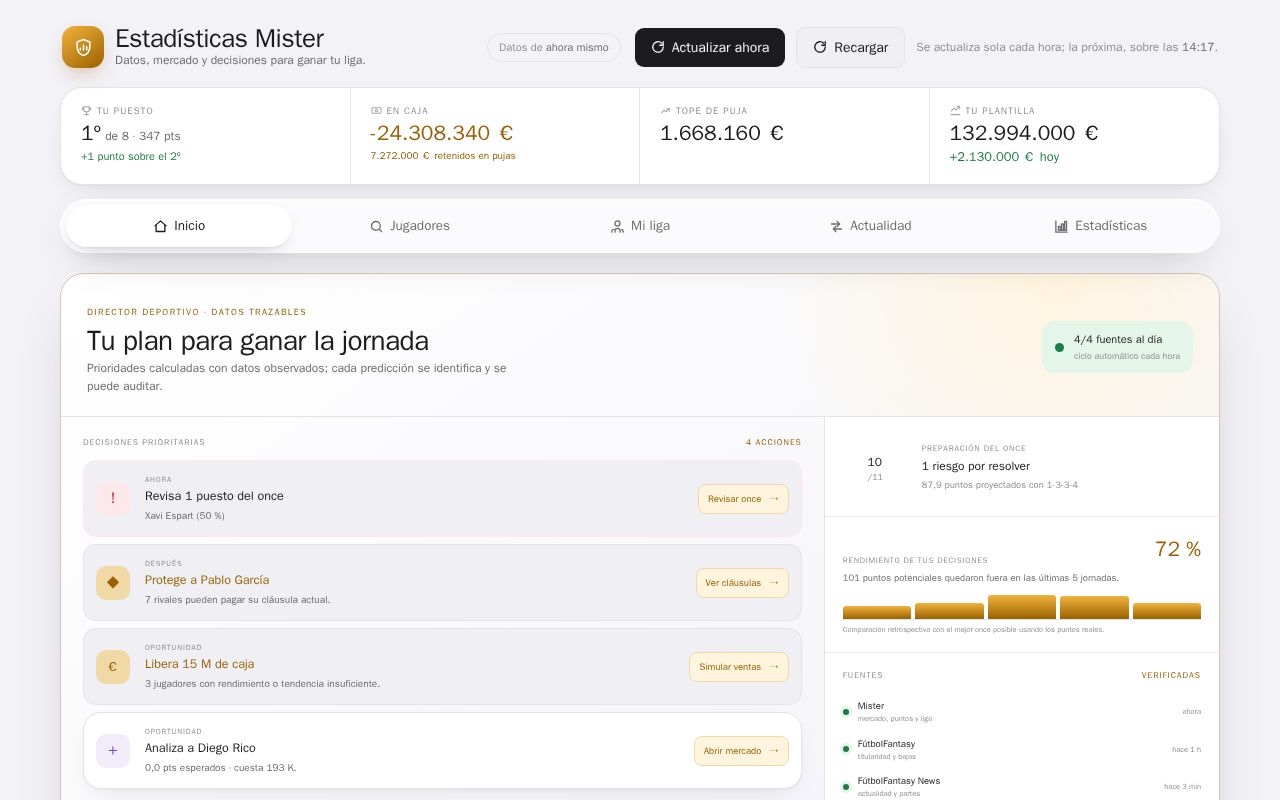
Task: Open the Actualidad tab
Action: coord(871,226)
